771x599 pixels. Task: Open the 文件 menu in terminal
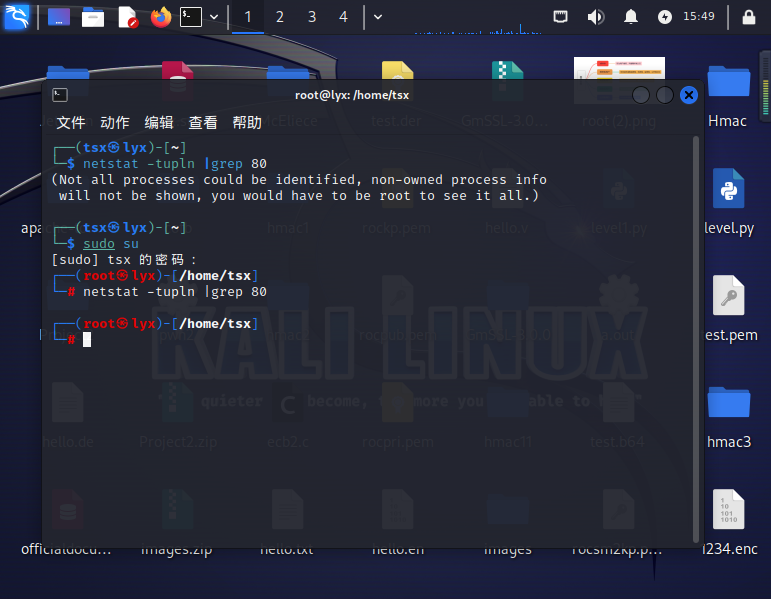71,122
